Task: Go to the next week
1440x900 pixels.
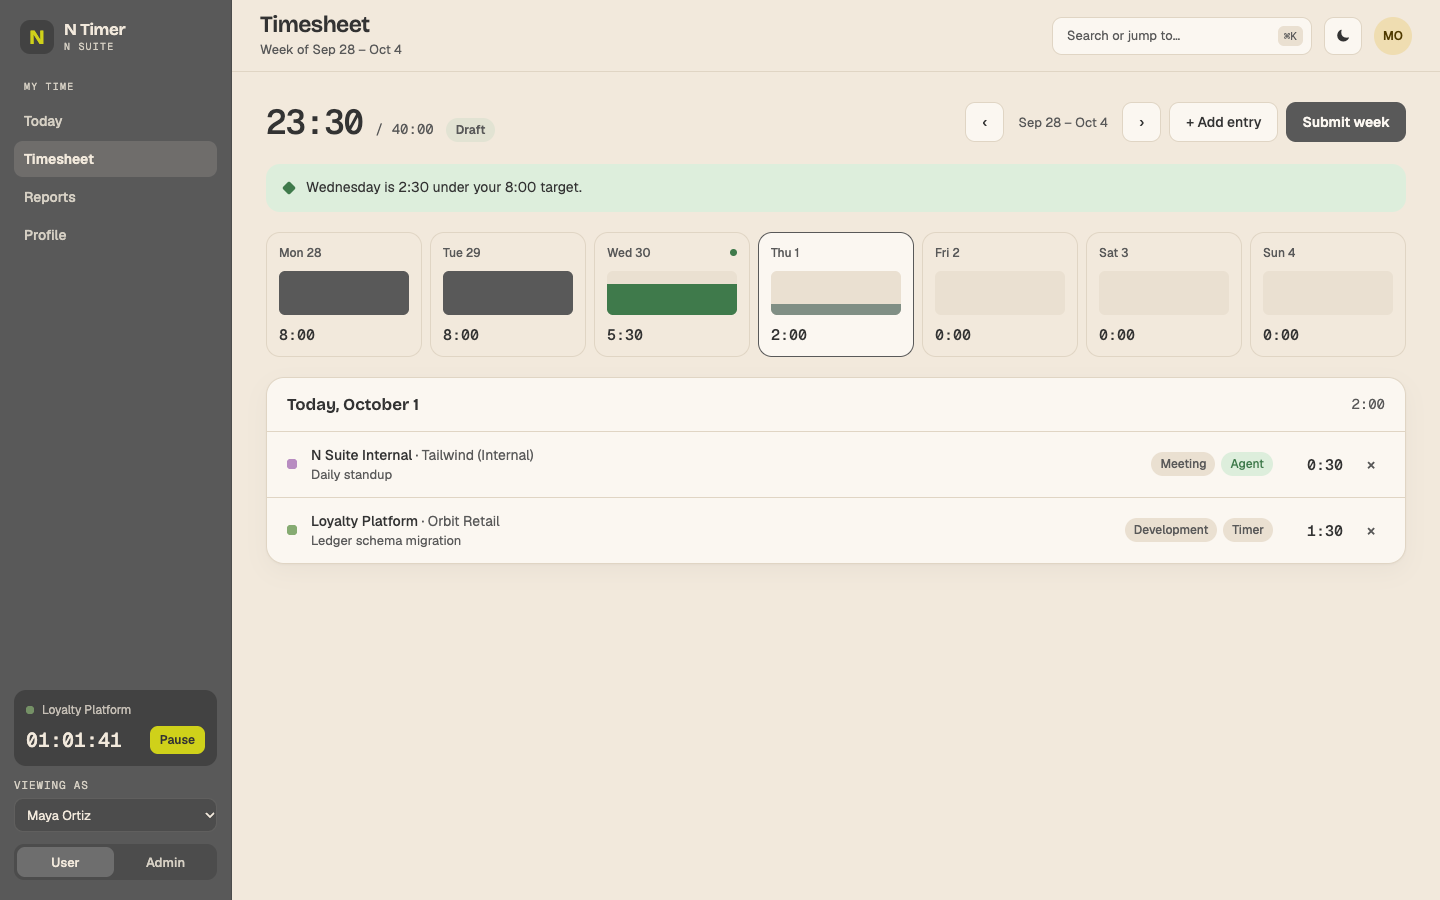Action: tap(1141, 122)
